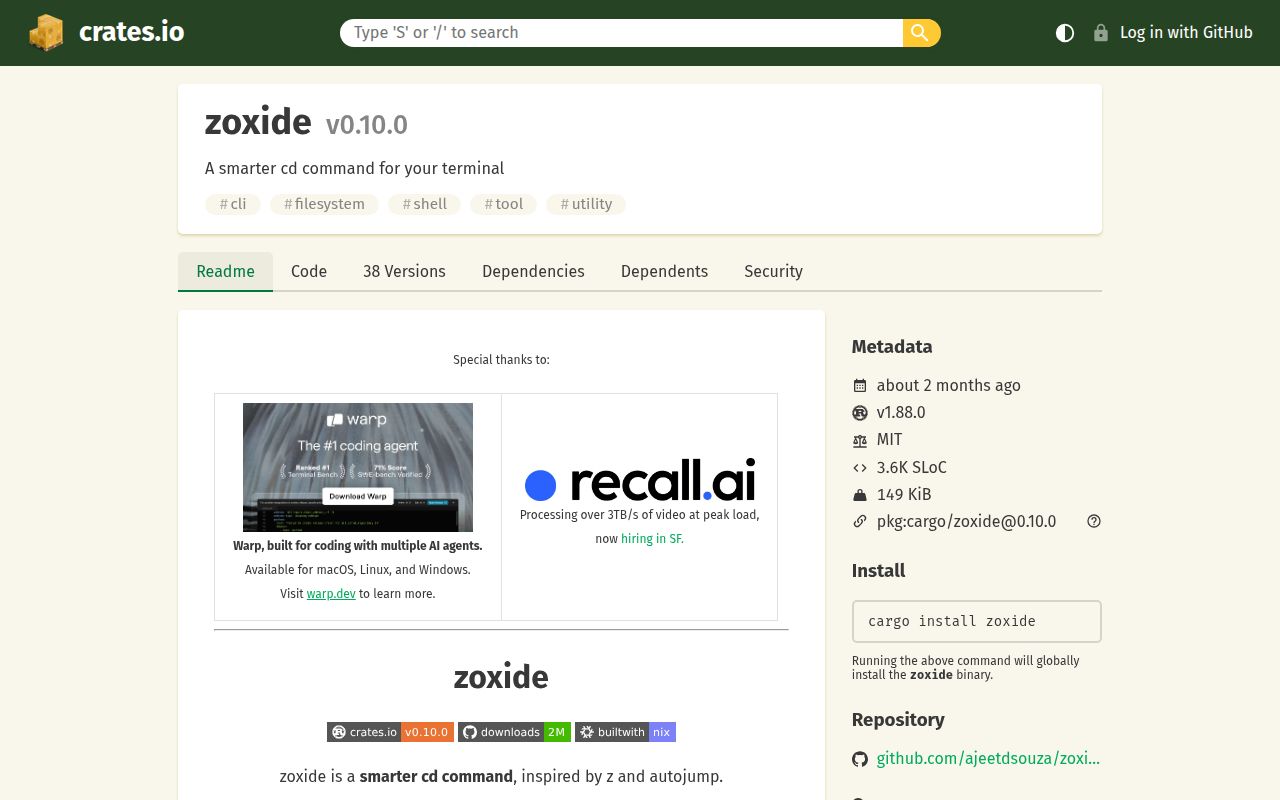Click the crates.io logo icon
Image resolution: width=1280 pixels, height=800 pixels.
click(x=46, y=32)
